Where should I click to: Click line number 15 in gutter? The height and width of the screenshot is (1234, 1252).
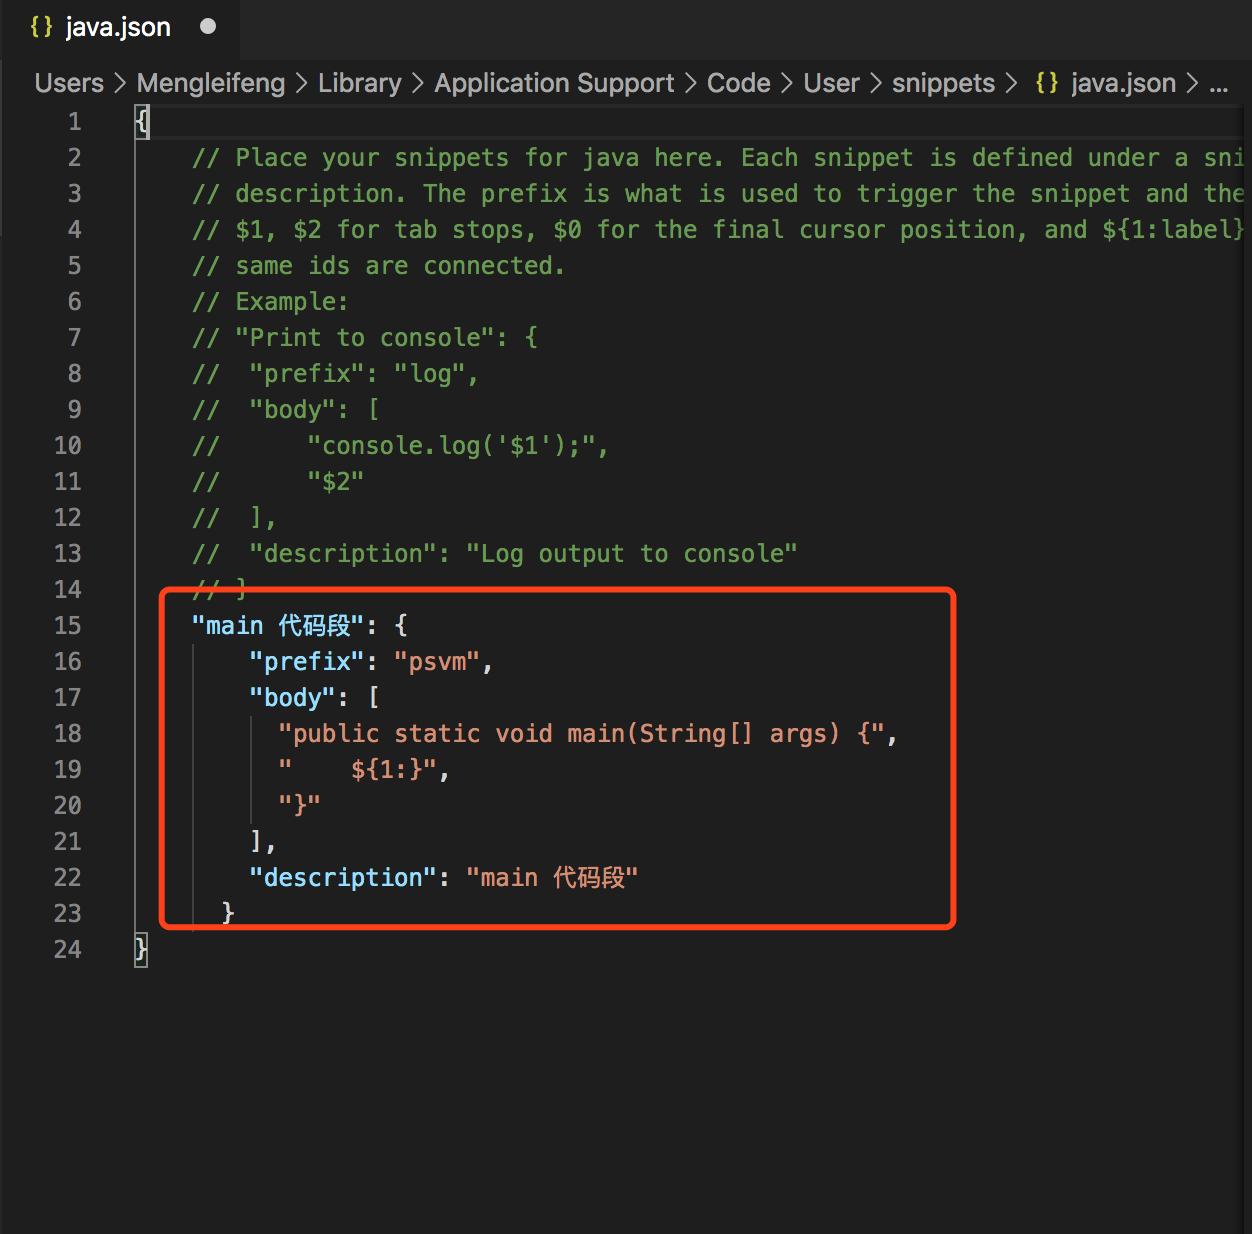[x=68, y=626]
